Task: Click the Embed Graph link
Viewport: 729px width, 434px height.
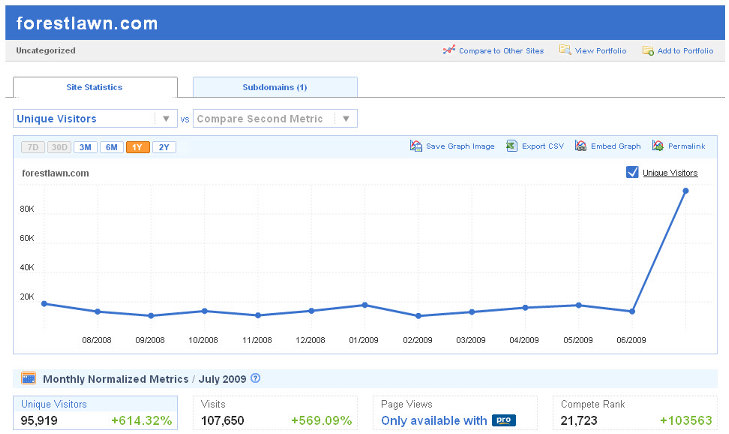Action: [616, 146]
